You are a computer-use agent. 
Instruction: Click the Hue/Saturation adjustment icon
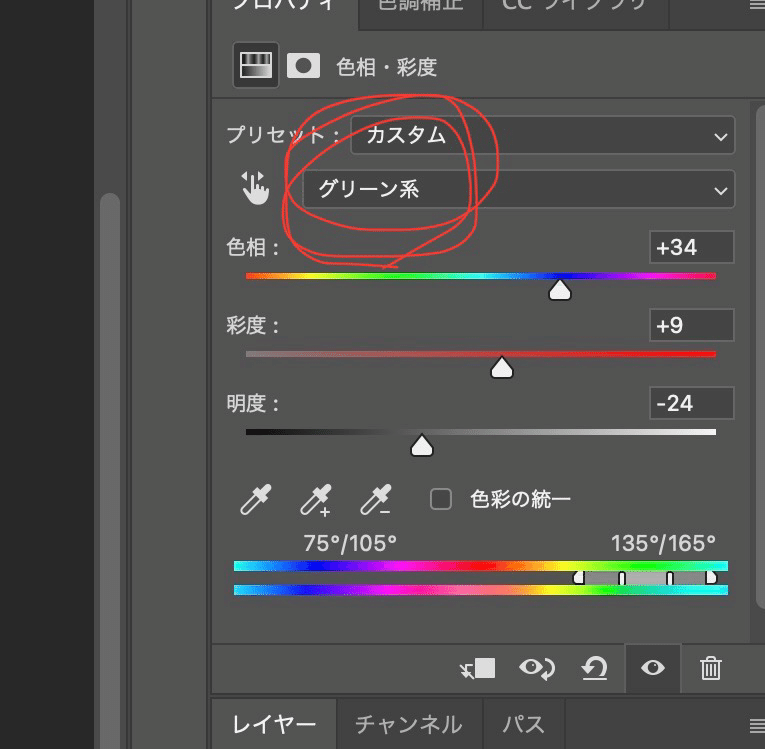pyautogui.click(x=256, y=65)
